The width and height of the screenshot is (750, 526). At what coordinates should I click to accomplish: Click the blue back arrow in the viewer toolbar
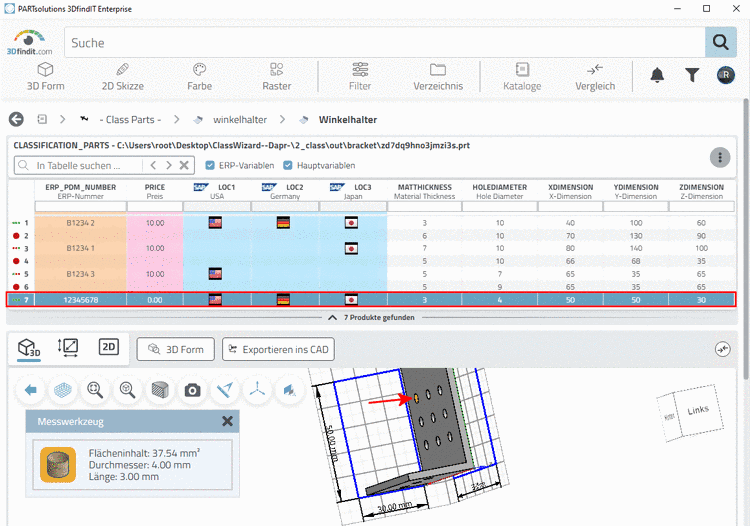click(x=31, y=390)
